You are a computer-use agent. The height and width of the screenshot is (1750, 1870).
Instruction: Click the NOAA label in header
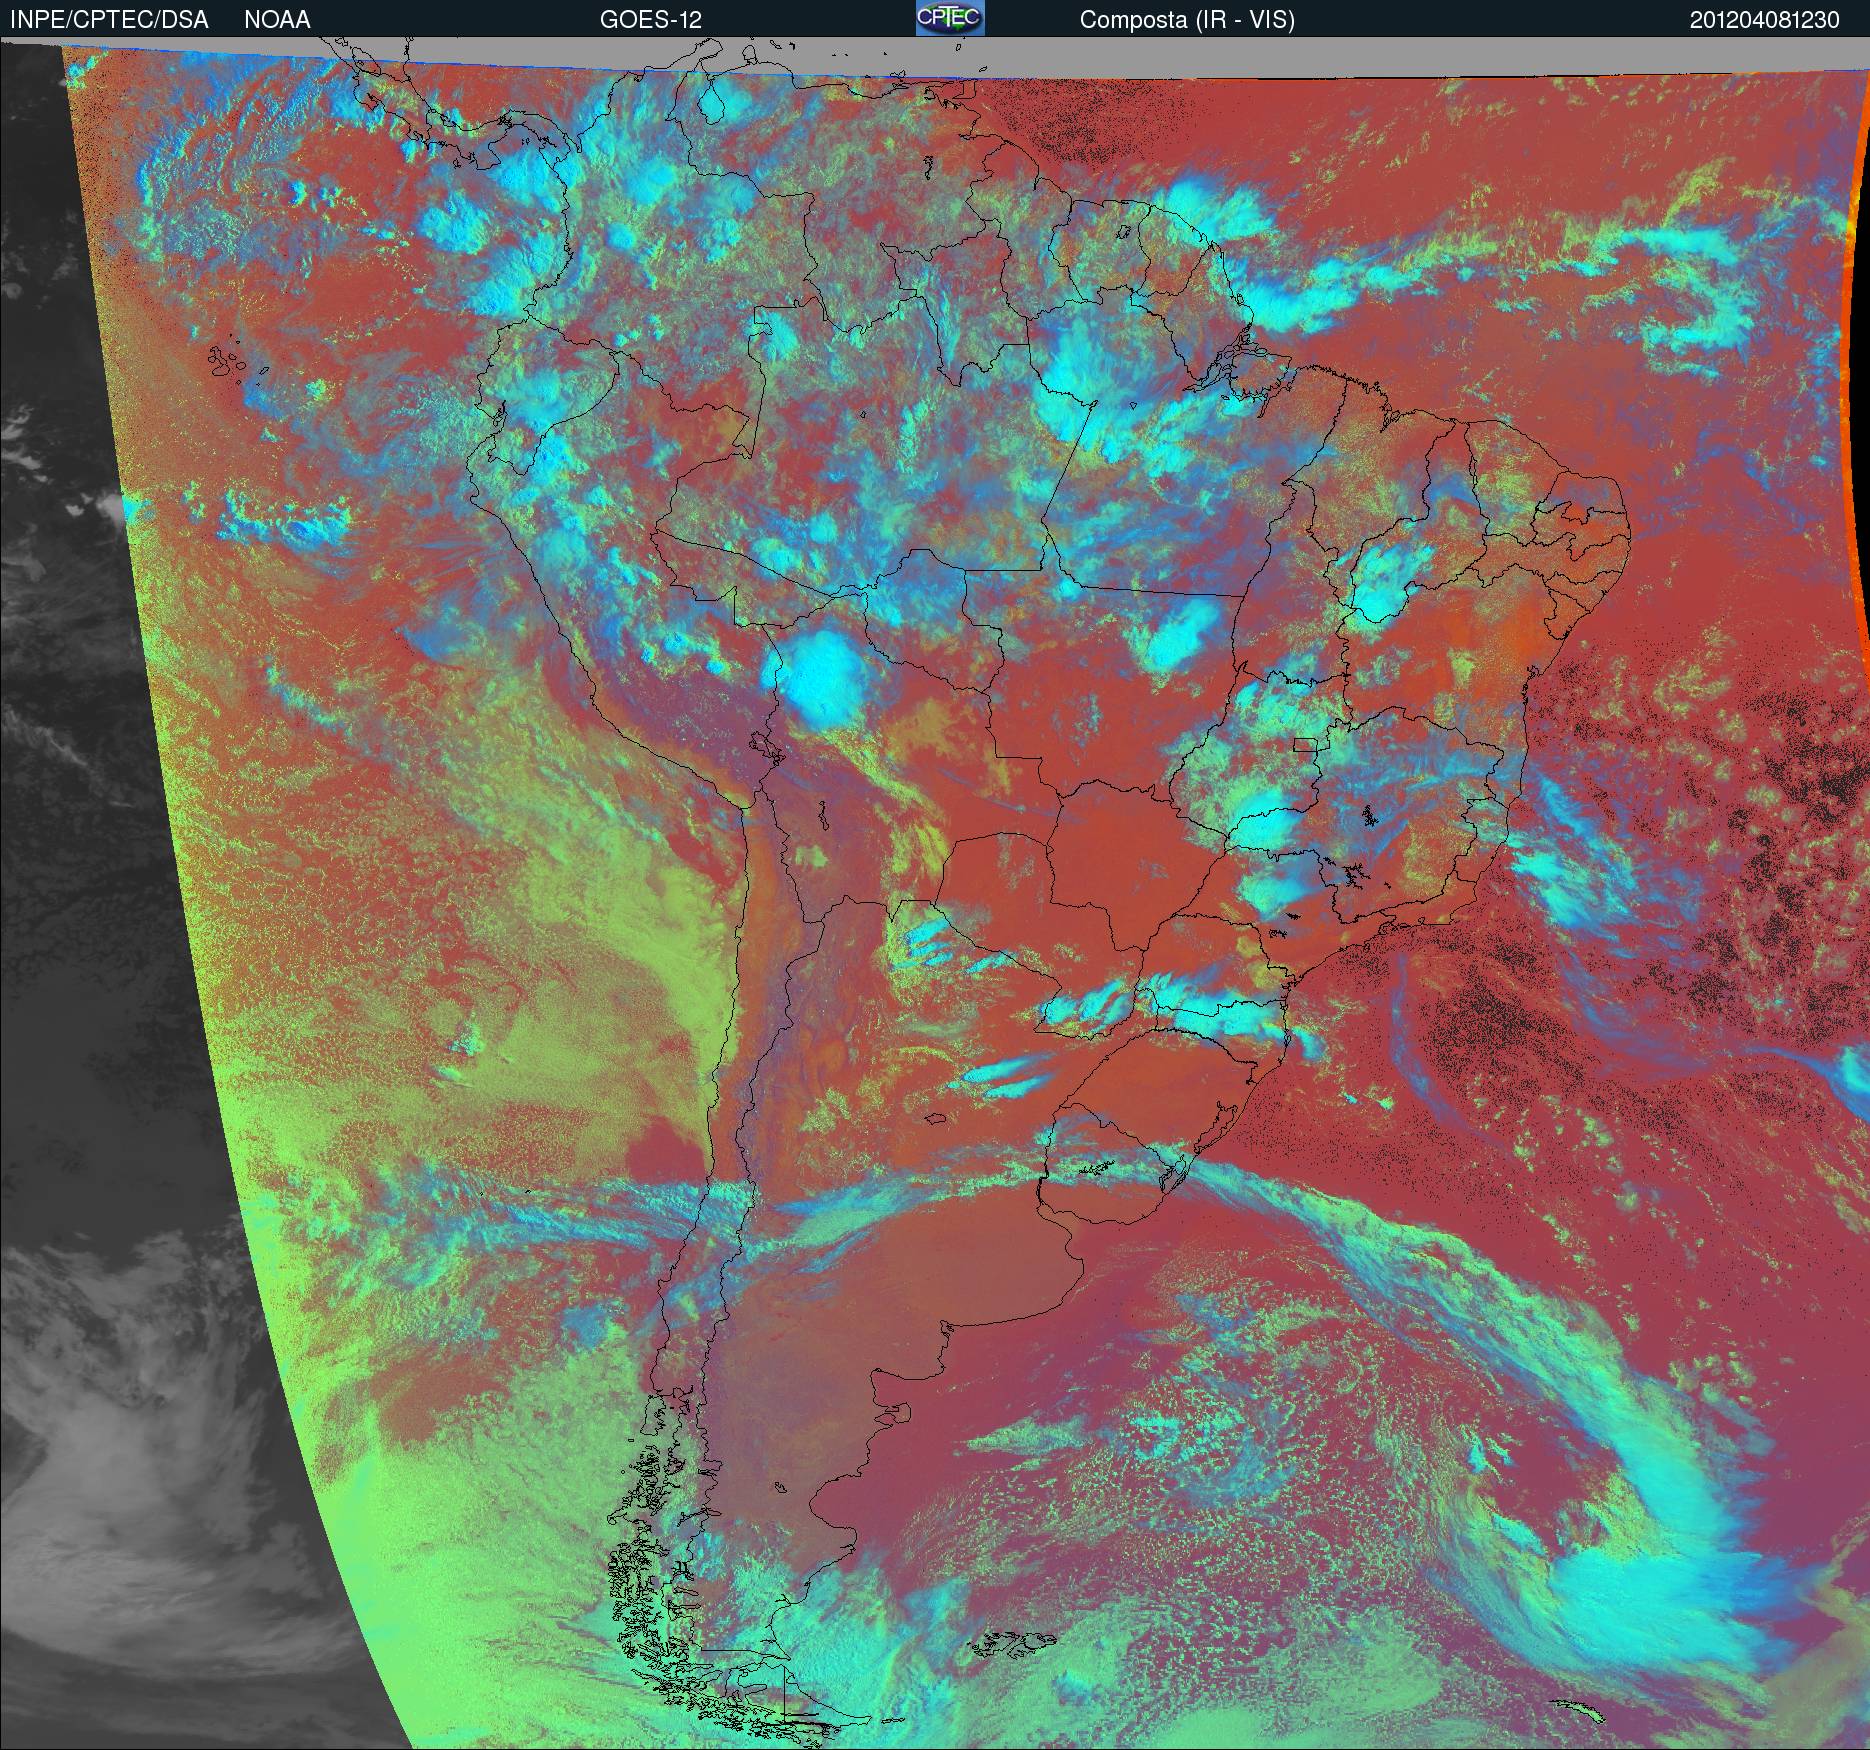tap(277, 20)
